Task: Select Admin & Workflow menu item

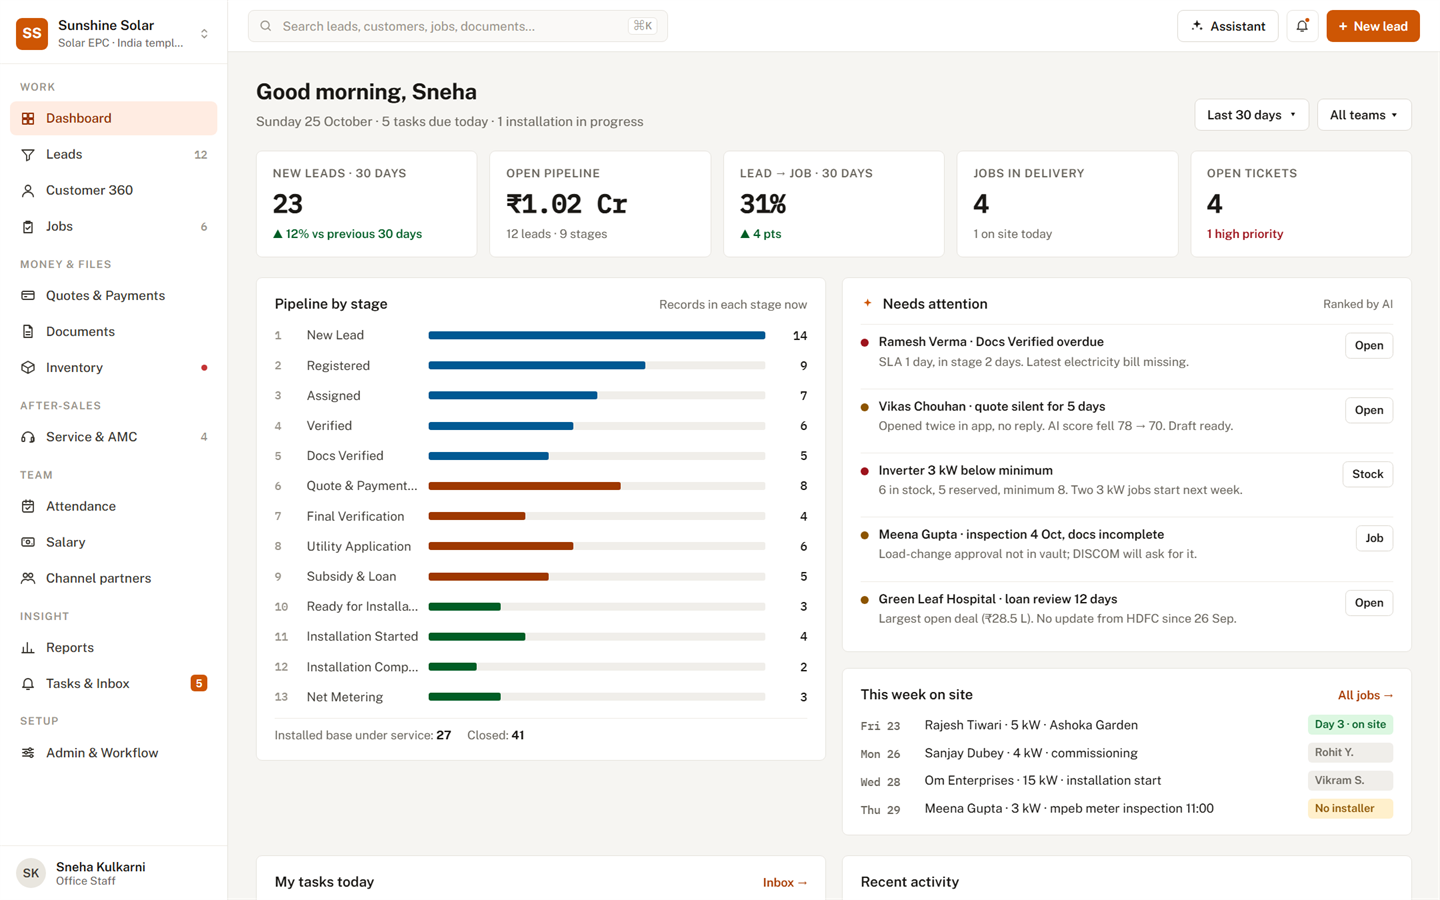Action: point(113,753)
